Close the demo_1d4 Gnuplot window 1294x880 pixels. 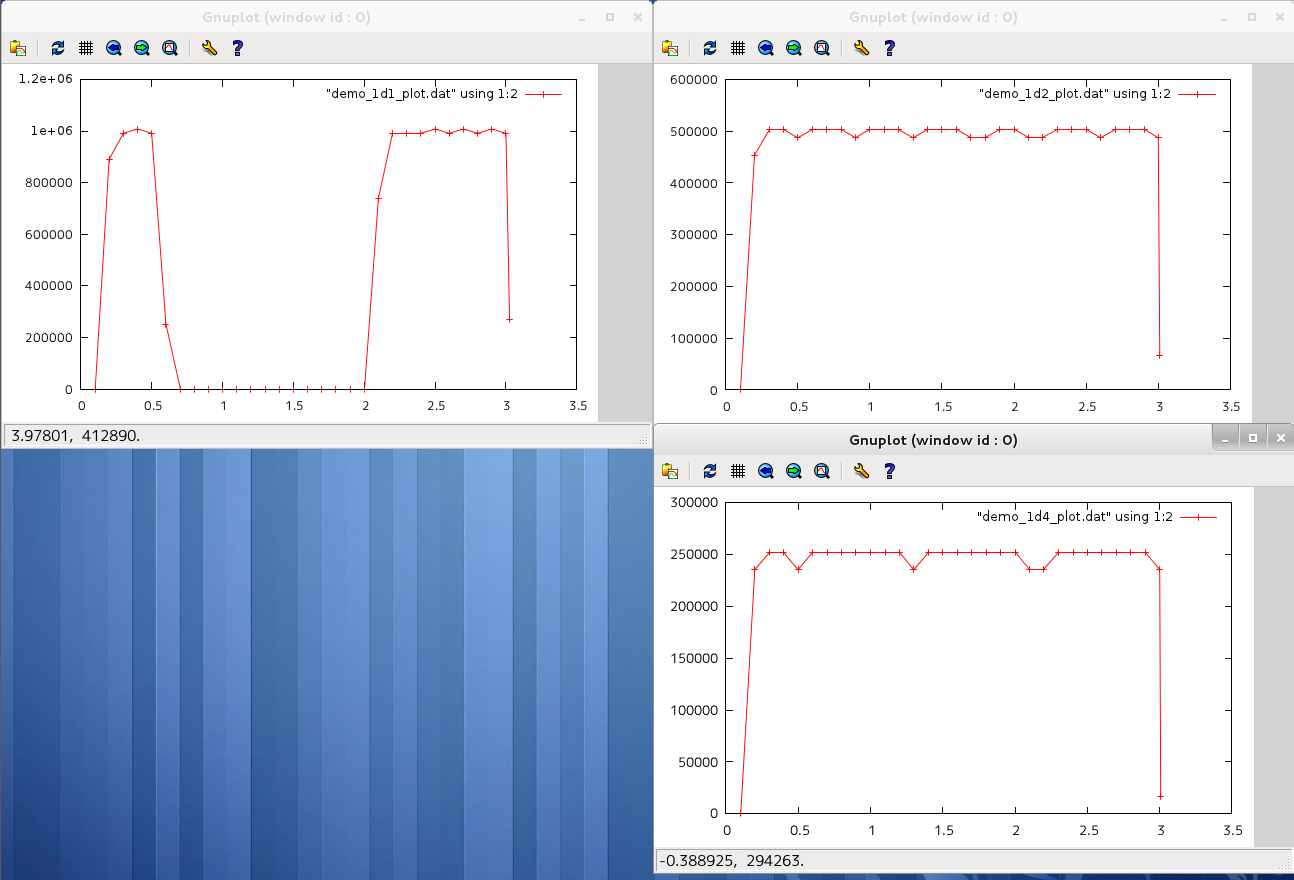(x=1279, y=437)
